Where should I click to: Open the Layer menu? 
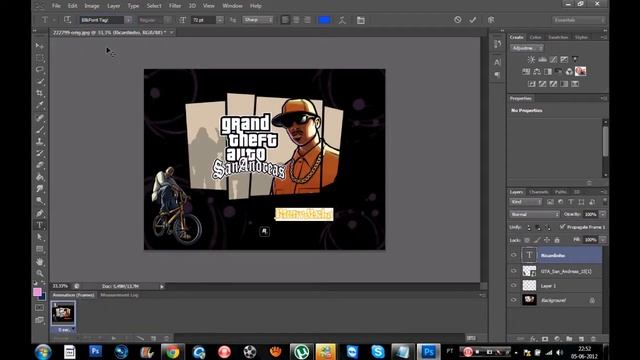(x=113, y=6)
